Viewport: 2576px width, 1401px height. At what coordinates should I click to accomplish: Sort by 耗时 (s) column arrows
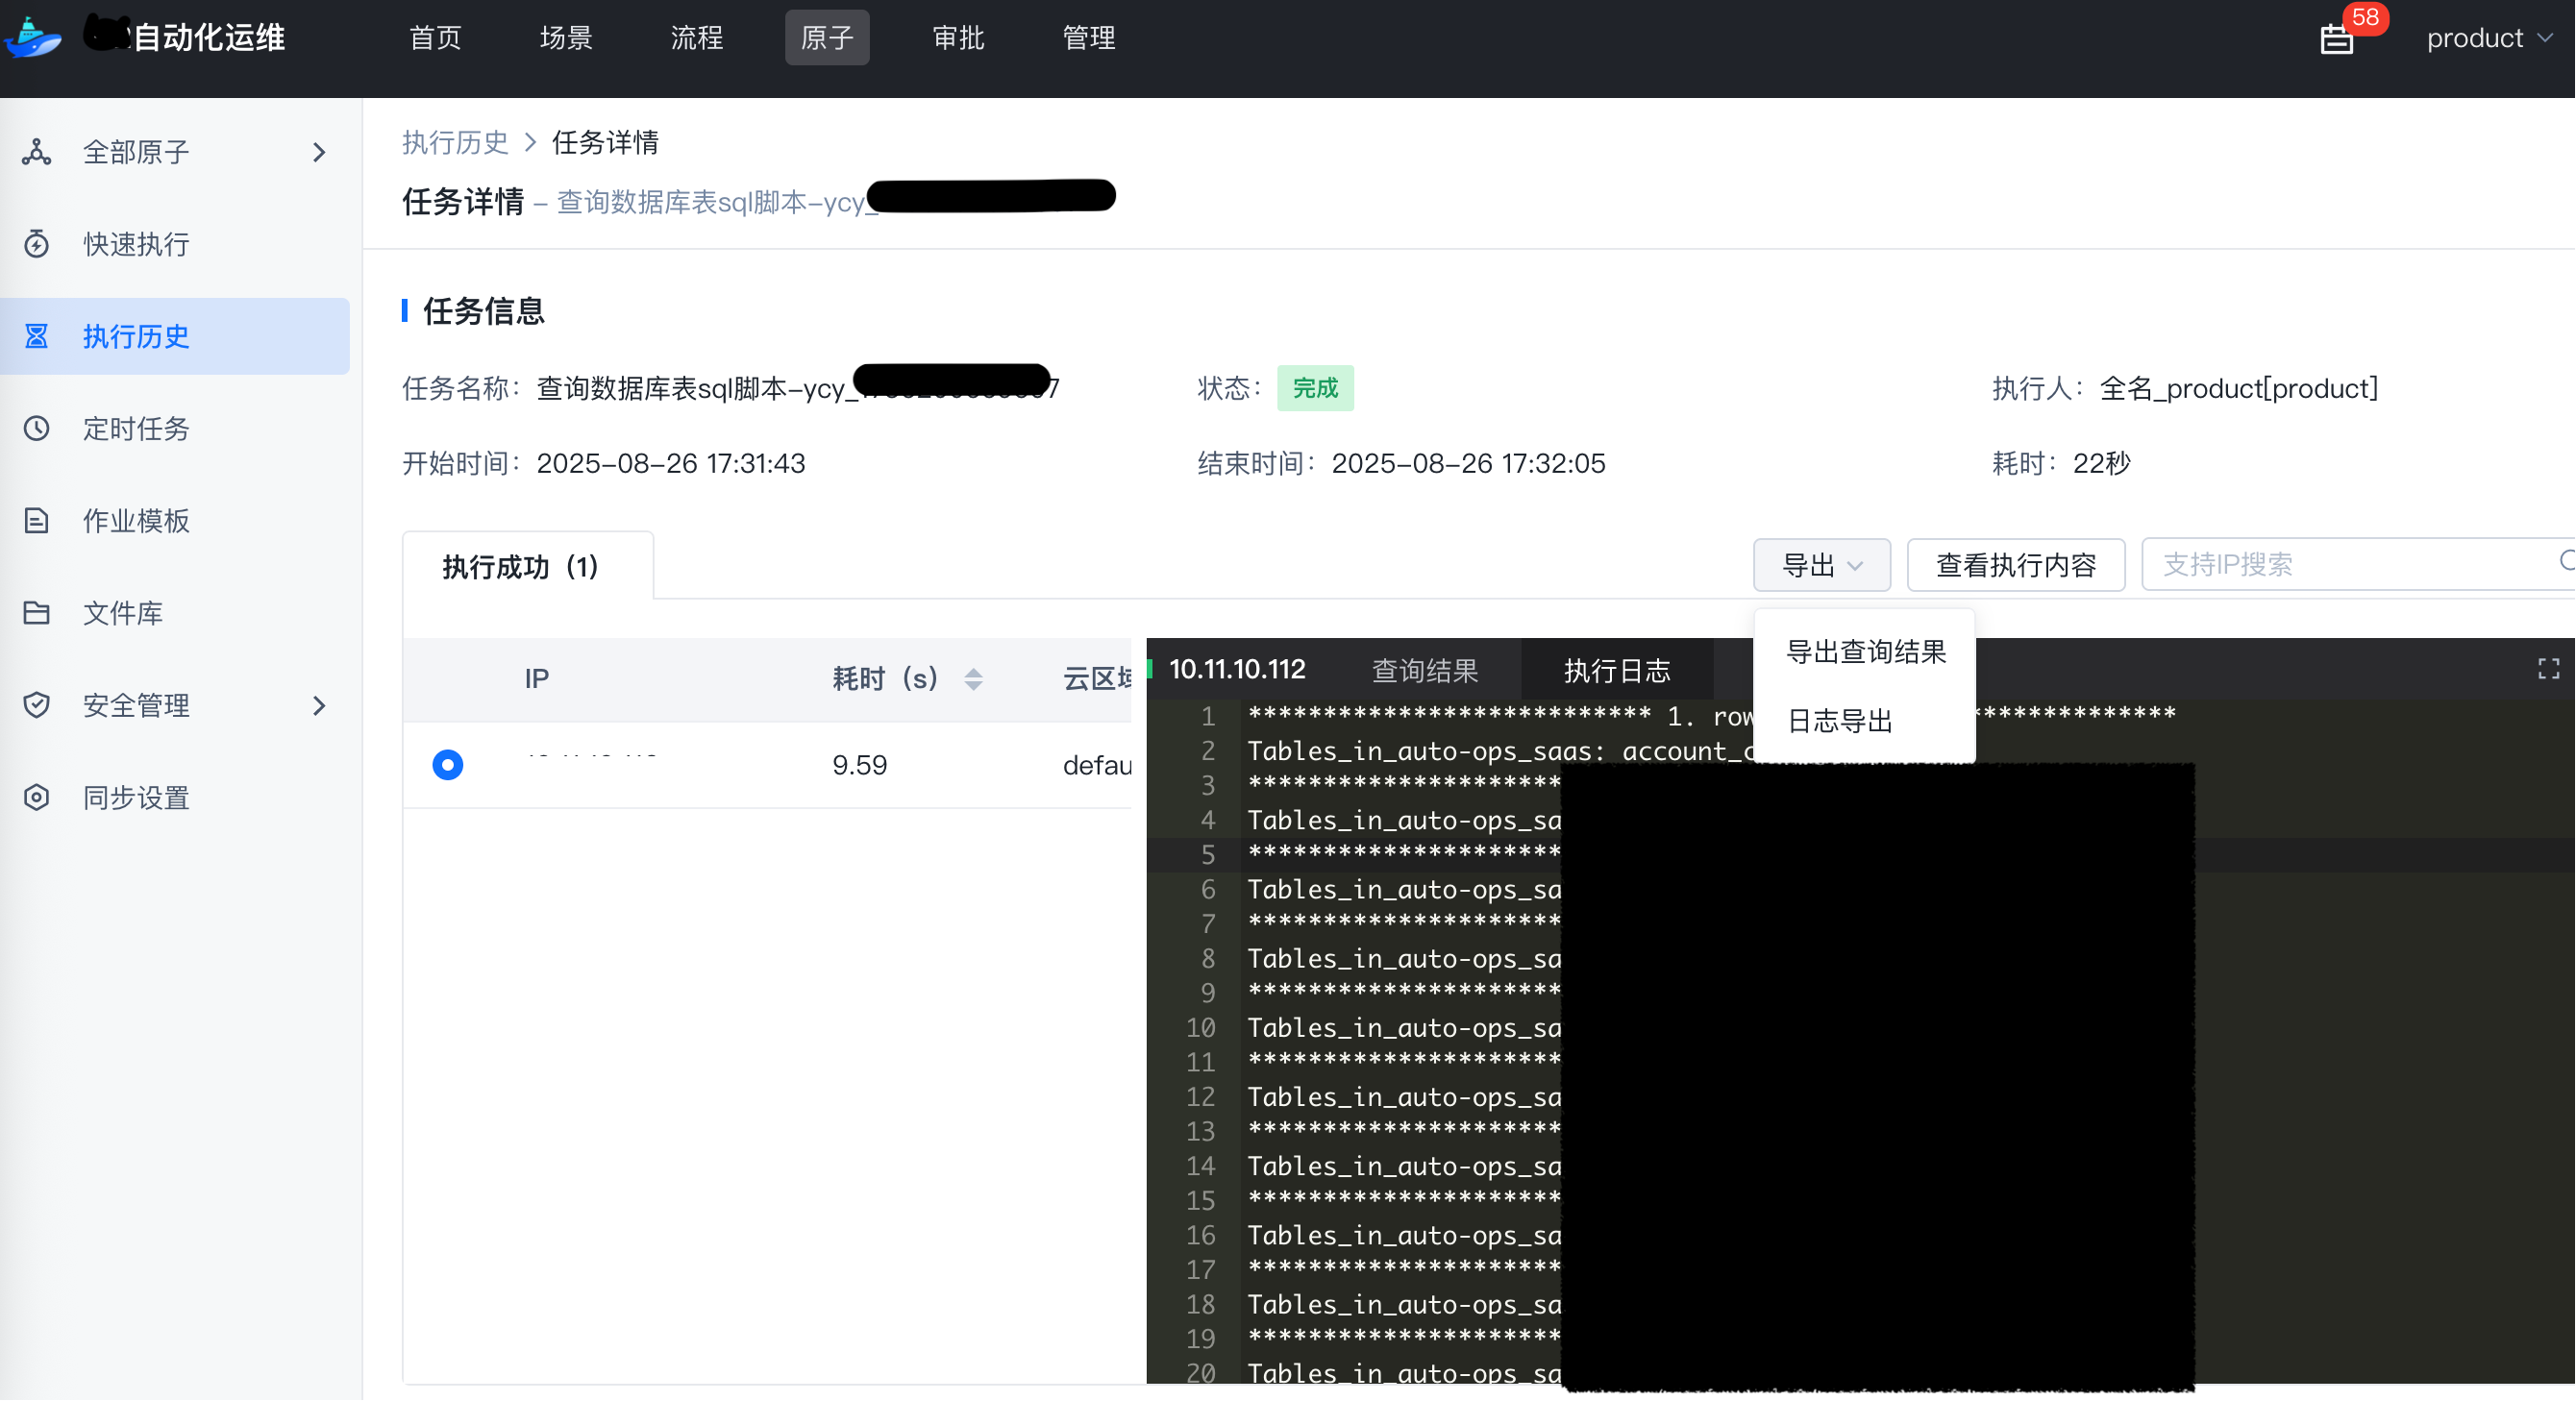(x=973, y=679)
